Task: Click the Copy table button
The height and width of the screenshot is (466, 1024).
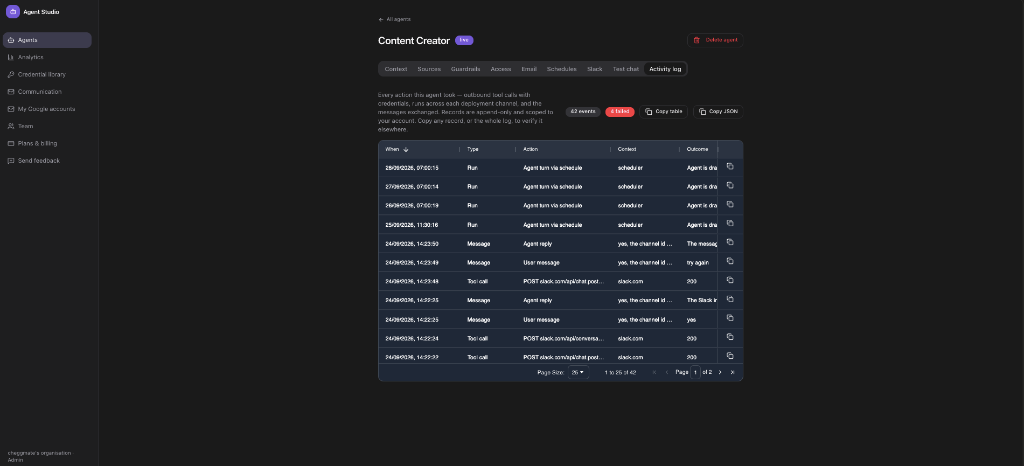Action: (664, 112)
